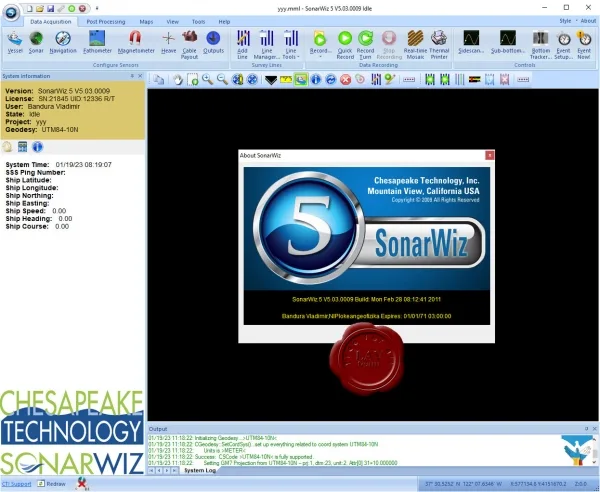Open the Style dropdown menu
This screenshot has height=492, width=600.
pos(566,21)
